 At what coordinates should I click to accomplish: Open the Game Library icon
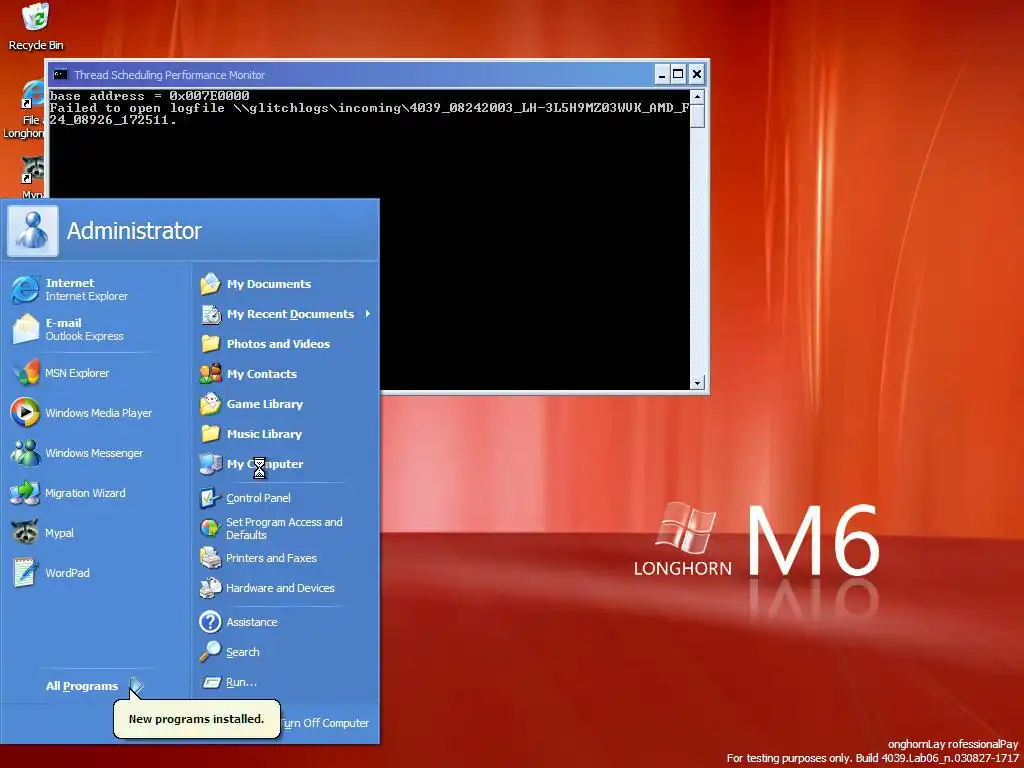click(210, 404)
